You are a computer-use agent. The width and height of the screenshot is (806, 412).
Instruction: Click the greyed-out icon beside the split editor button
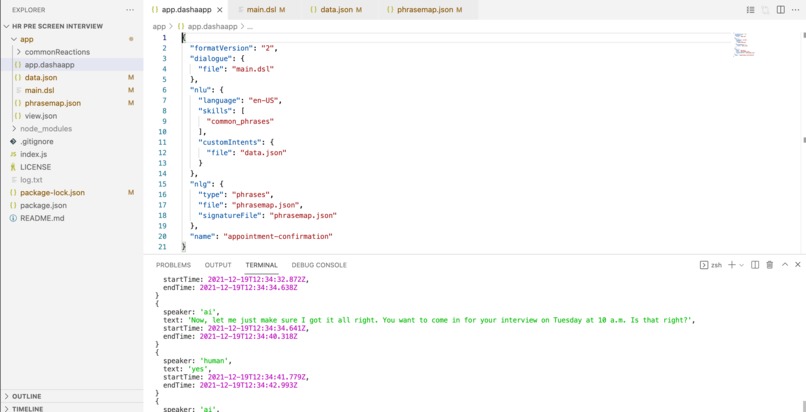(x=765, y=10)
